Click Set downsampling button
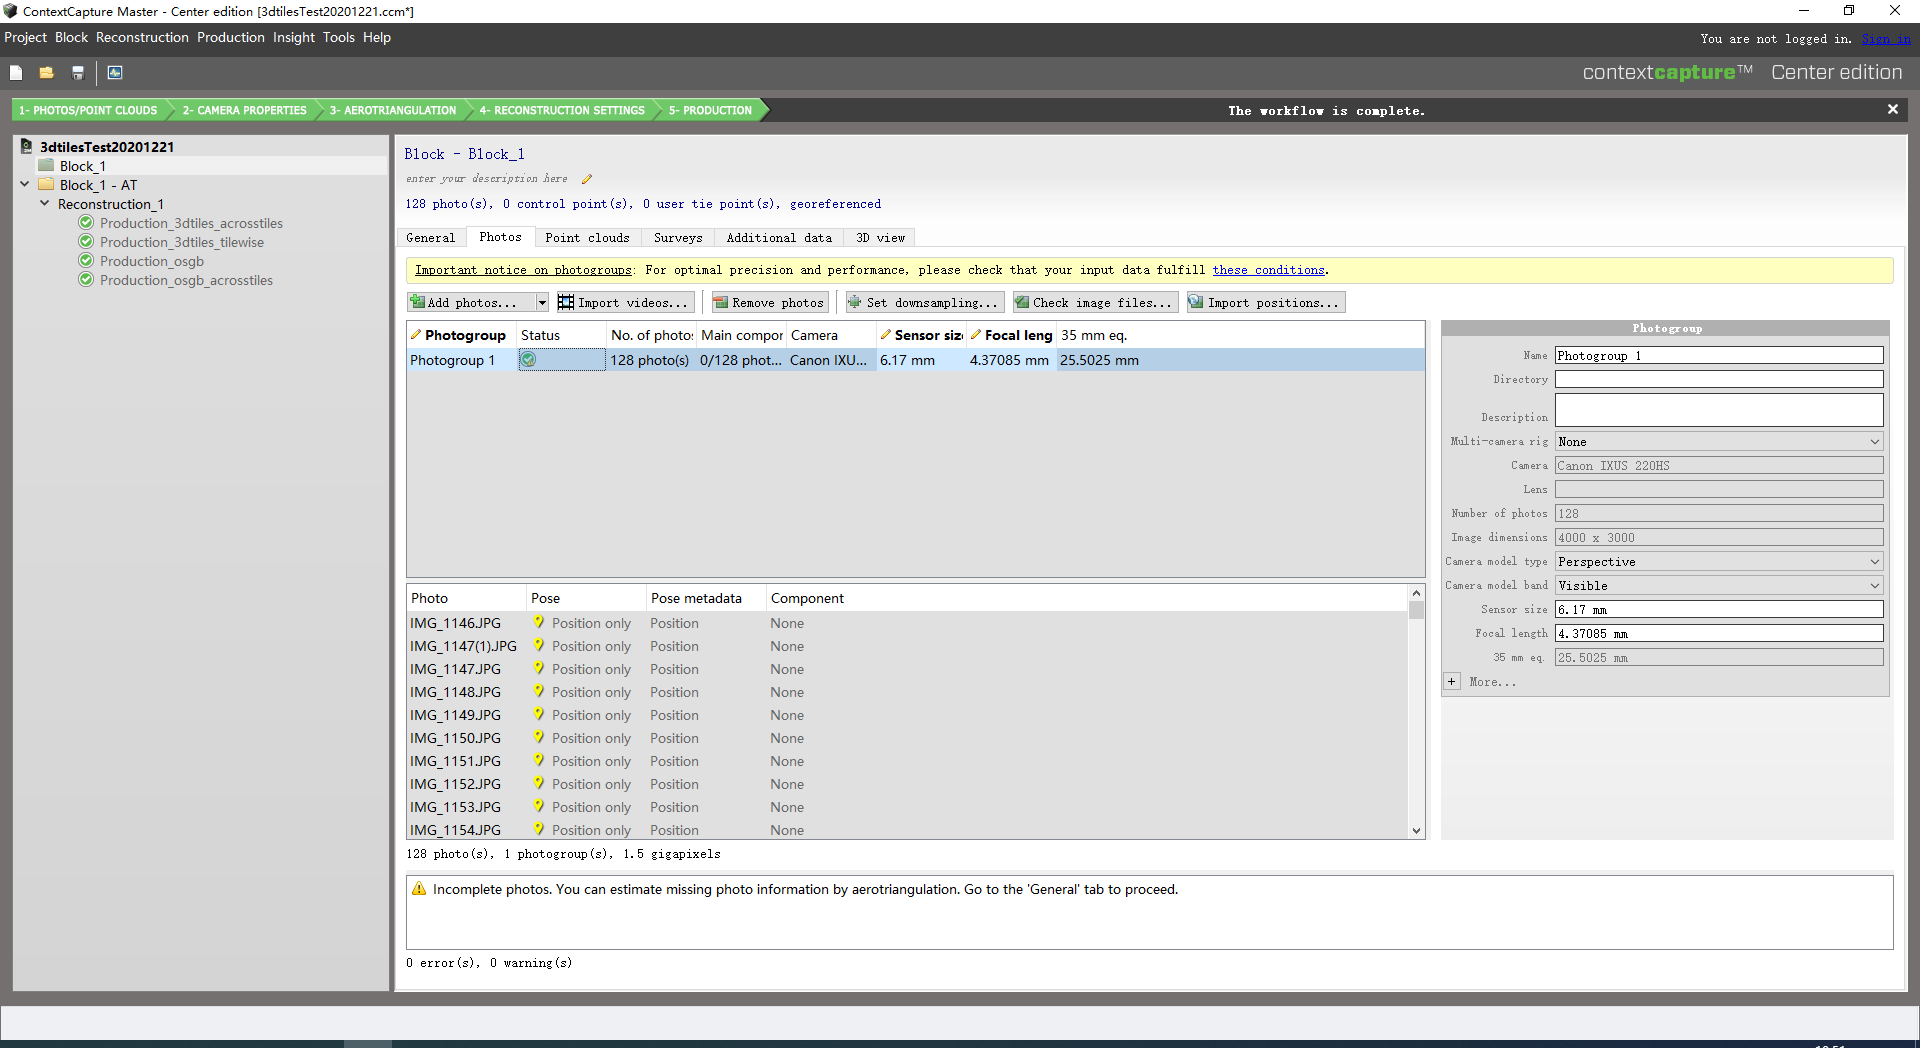The width and height of the screenshot is (1920, 1048). pyautogui.click(x=923, y=302)
